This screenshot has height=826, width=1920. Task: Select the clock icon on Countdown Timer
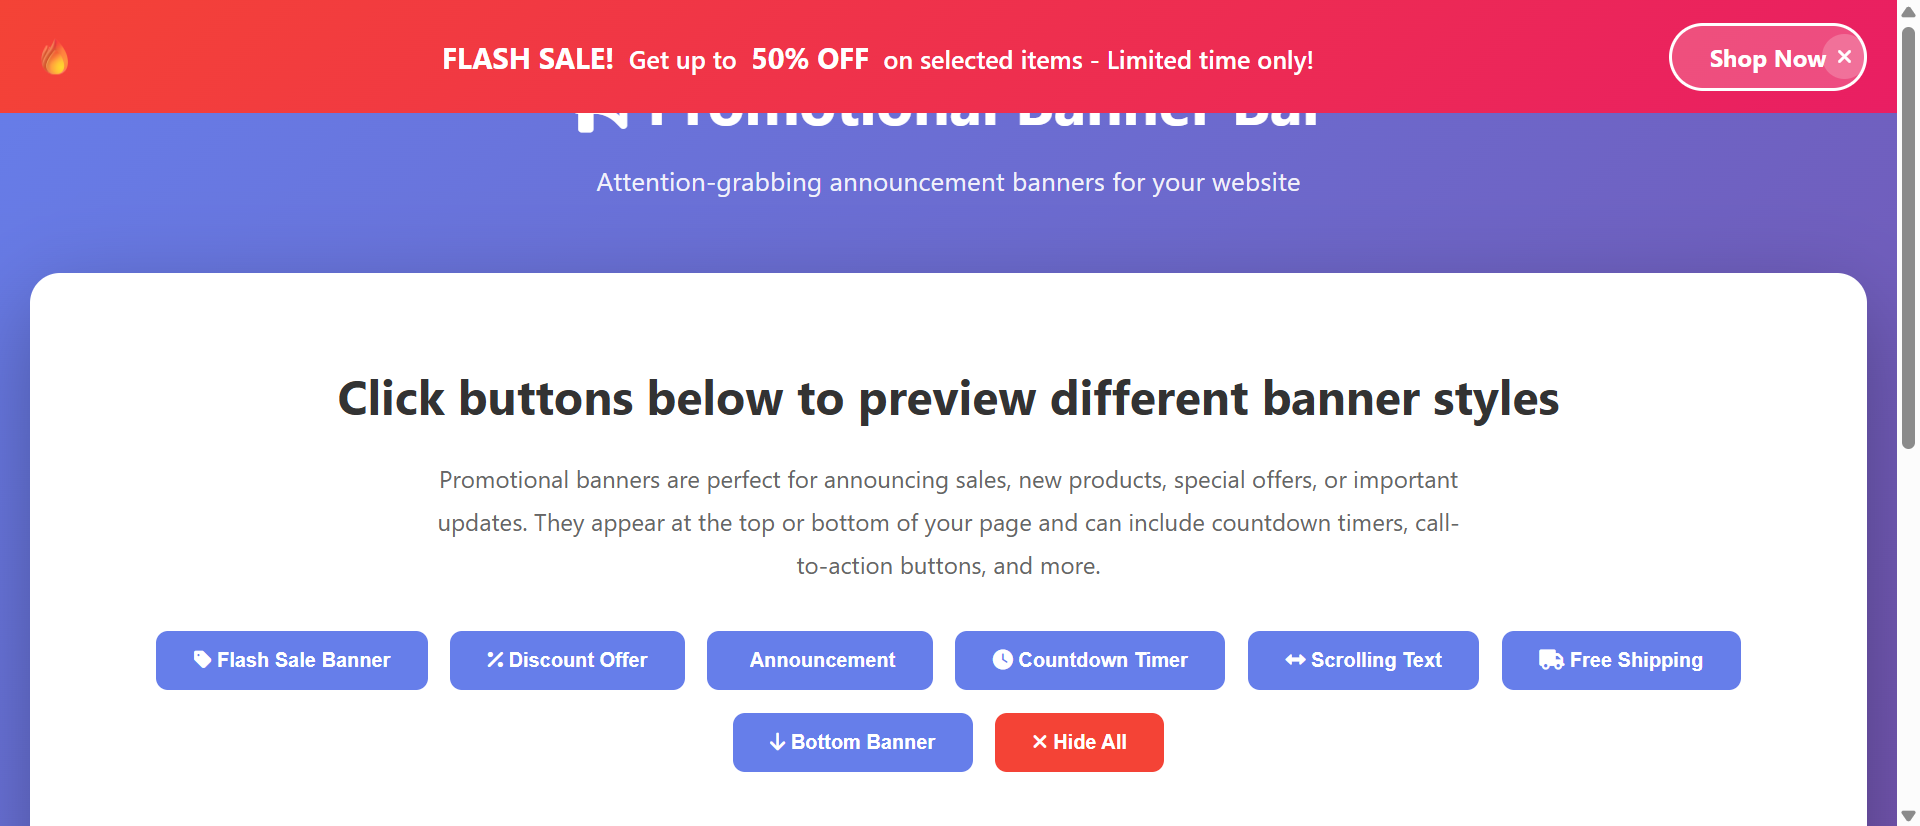click(1003, 660)
